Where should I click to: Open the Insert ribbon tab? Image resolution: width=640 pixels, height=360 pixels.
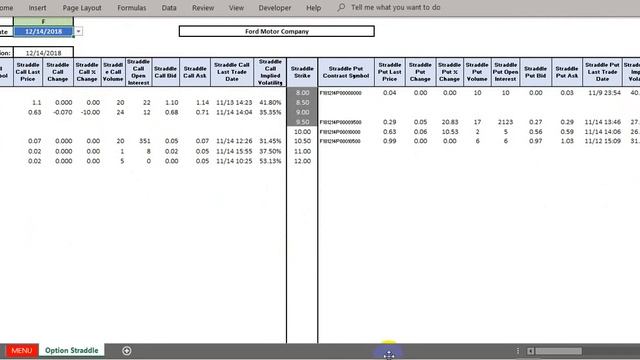(37, 8)
